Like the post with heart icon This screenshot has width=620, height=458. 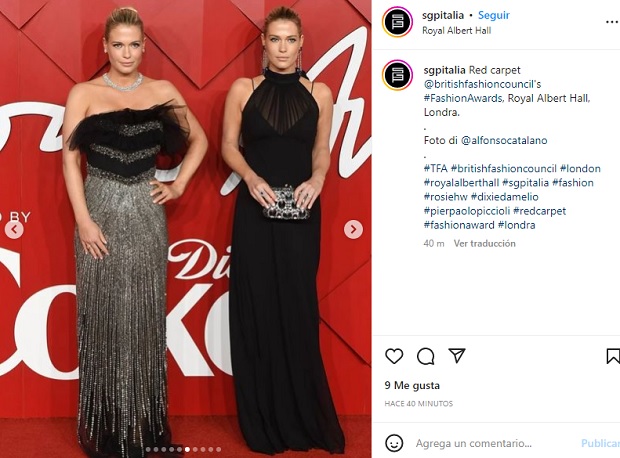click(x=394, y=356)
